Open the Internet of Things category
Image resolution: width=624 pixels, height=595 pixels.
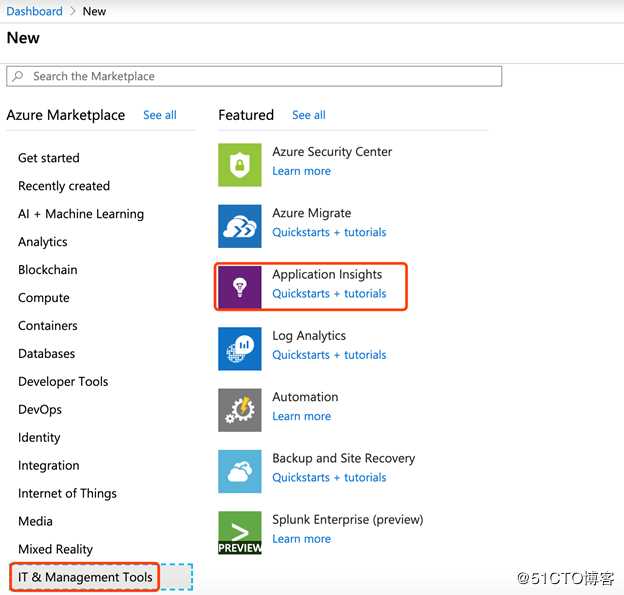[67, 493]
